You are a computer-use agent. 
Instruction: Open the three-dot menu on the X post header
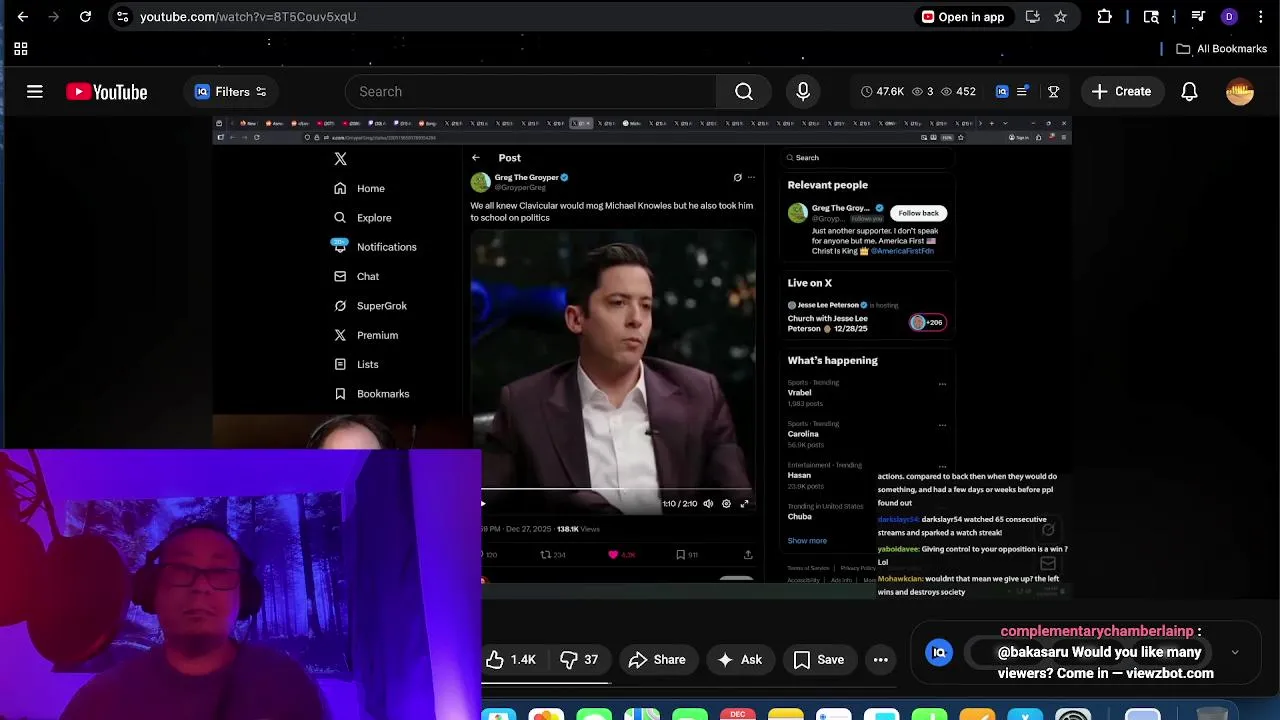(x=751, y=178)
